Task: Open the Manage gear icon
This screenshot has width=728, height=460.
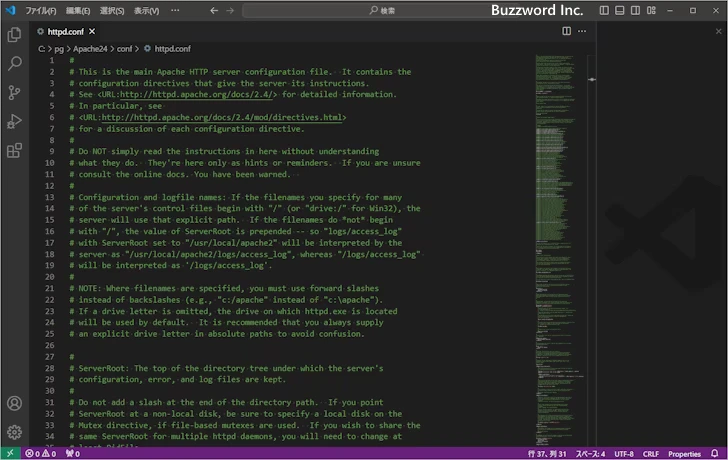Action: [14, 432]
